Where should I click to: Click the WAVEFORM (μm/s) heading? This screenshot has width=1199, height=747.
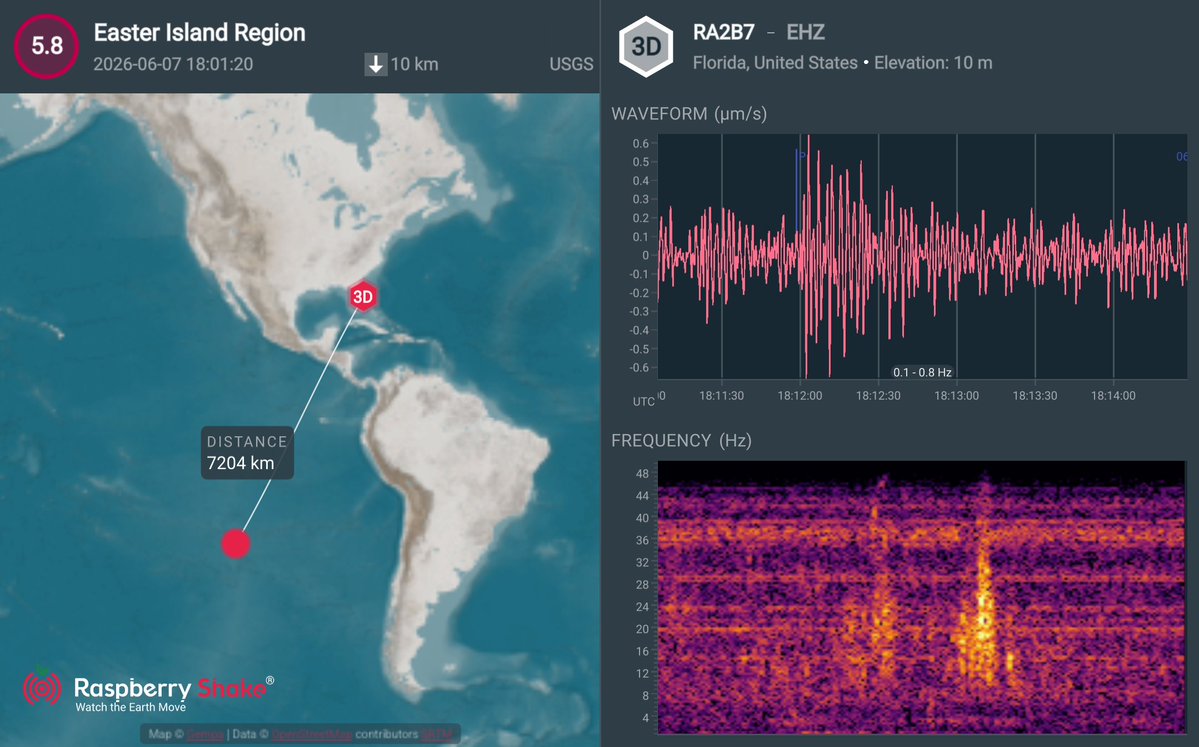689,114
